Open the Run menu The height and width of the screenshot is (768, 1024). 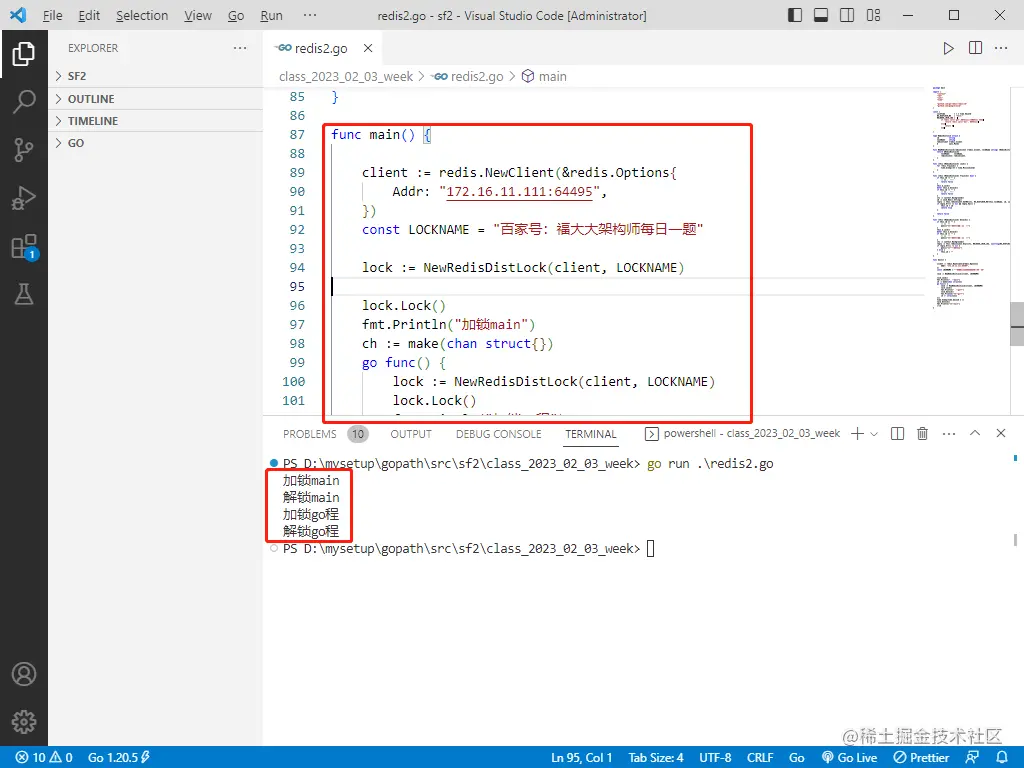pyautogui.click(x=271, y=16)
